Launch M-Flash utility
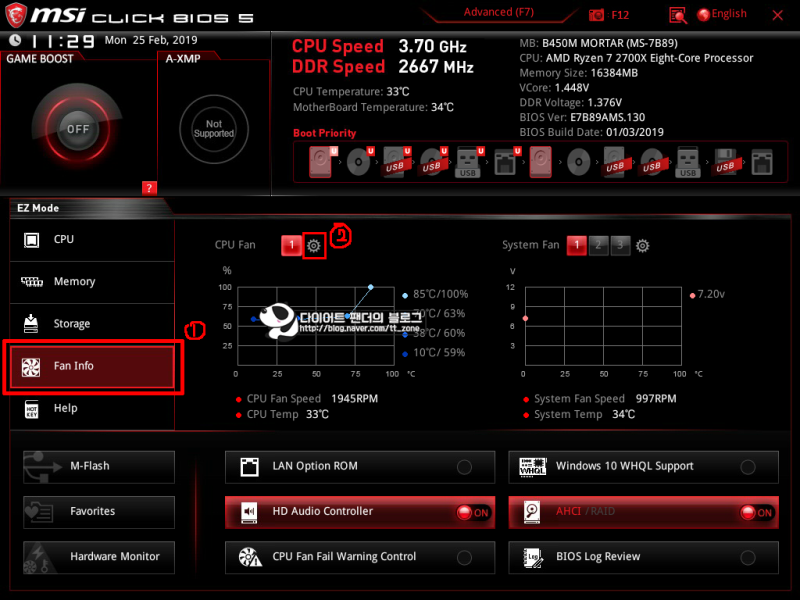The image size is (800, 600). click(98, 466)
